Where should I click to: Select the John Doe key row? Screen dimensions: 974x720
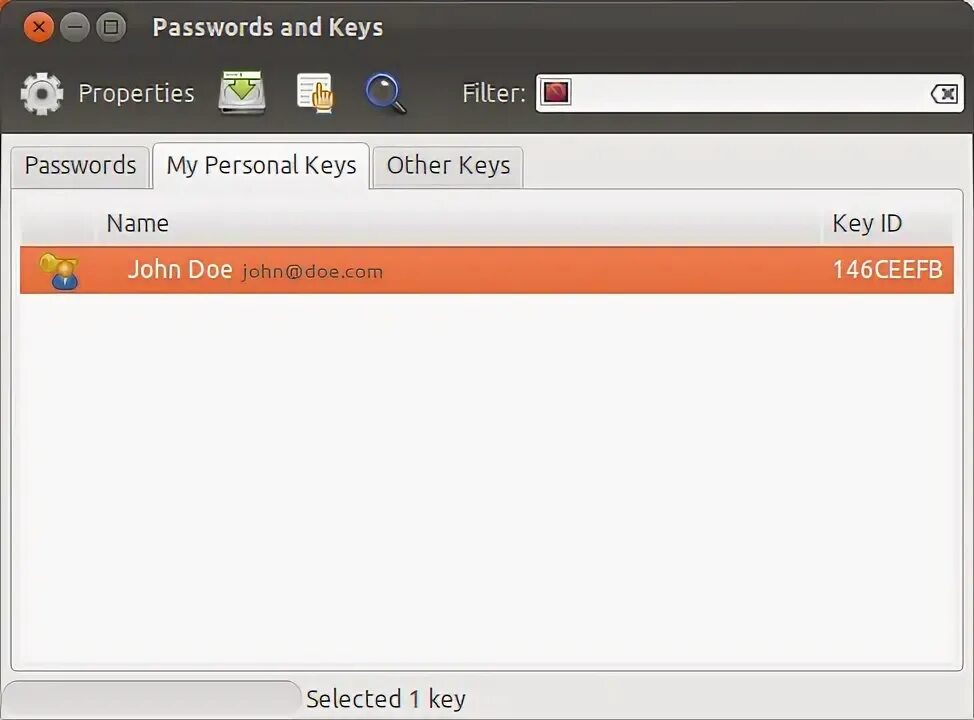click(487, 270)
